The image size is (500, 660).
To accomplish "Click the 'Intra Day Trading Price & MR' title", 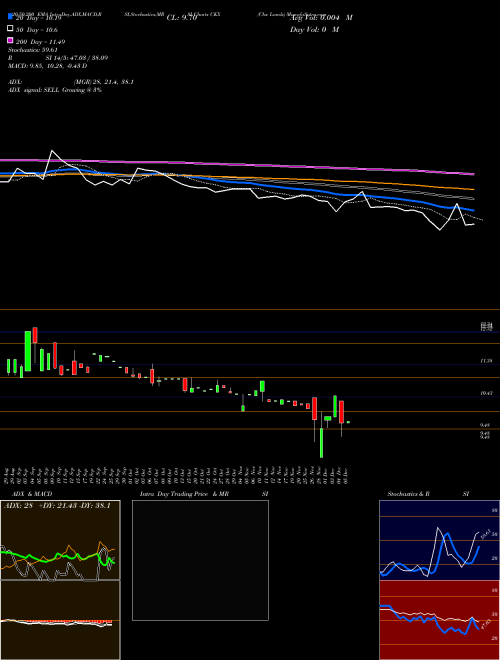I will [184, 494].
